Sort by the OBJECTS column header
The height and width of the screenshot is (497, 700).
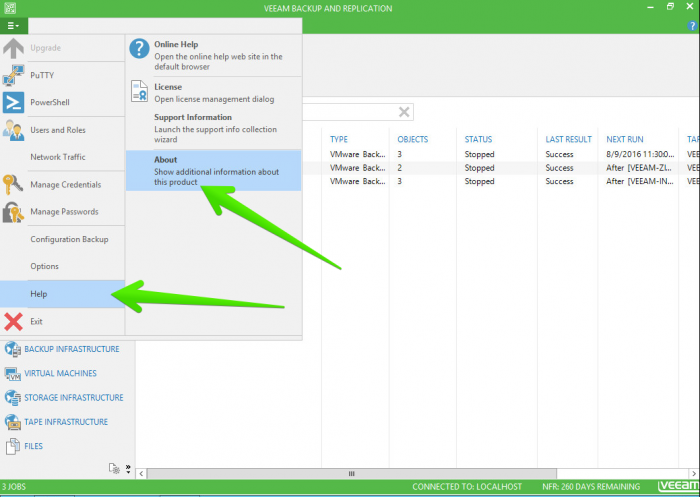coord(412,139)
